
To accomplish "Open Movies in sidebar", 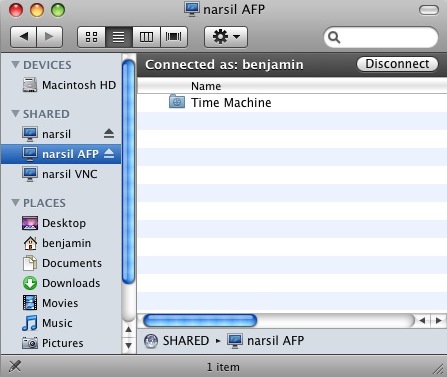I will click(x=62, y=303).
